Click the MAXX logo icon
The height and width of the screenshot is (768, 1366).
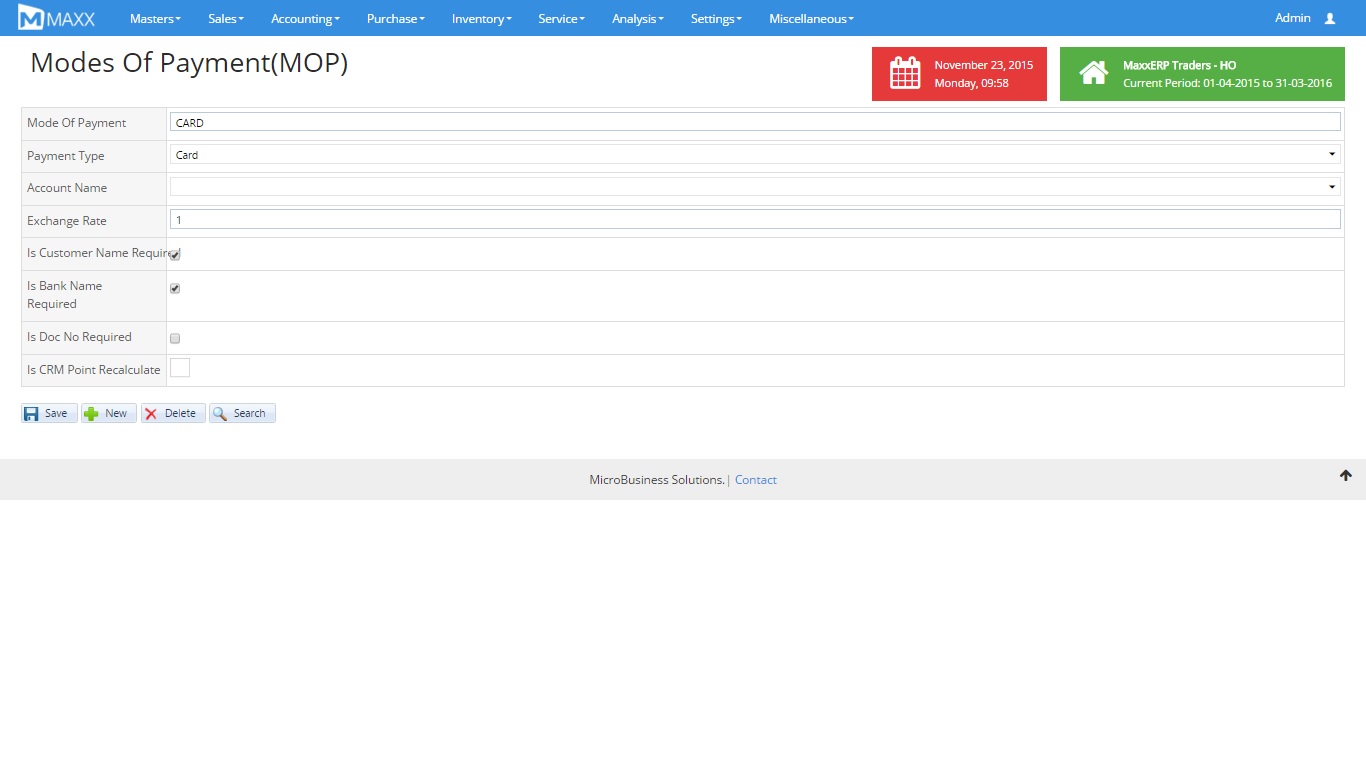(31, 18)
